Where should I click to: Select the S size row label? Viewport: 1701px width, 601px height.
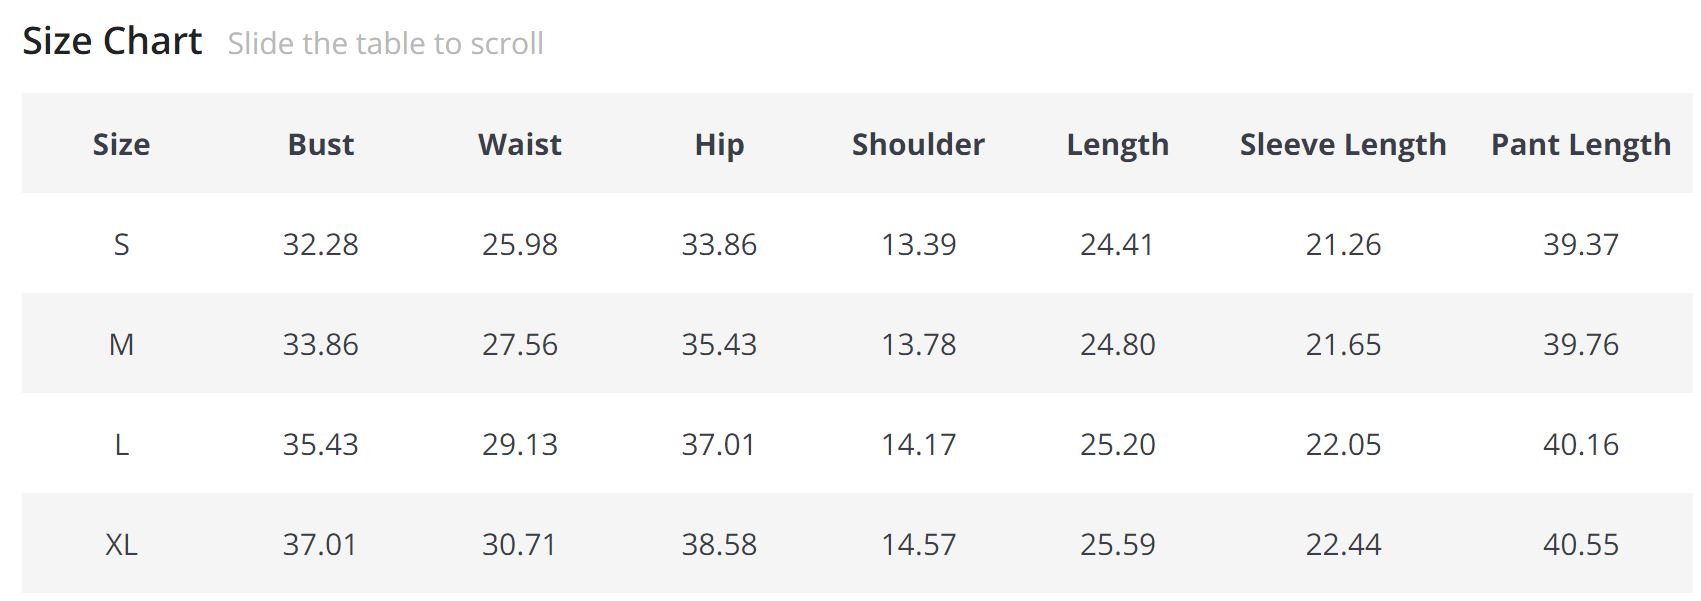click(x=121, y=244)
